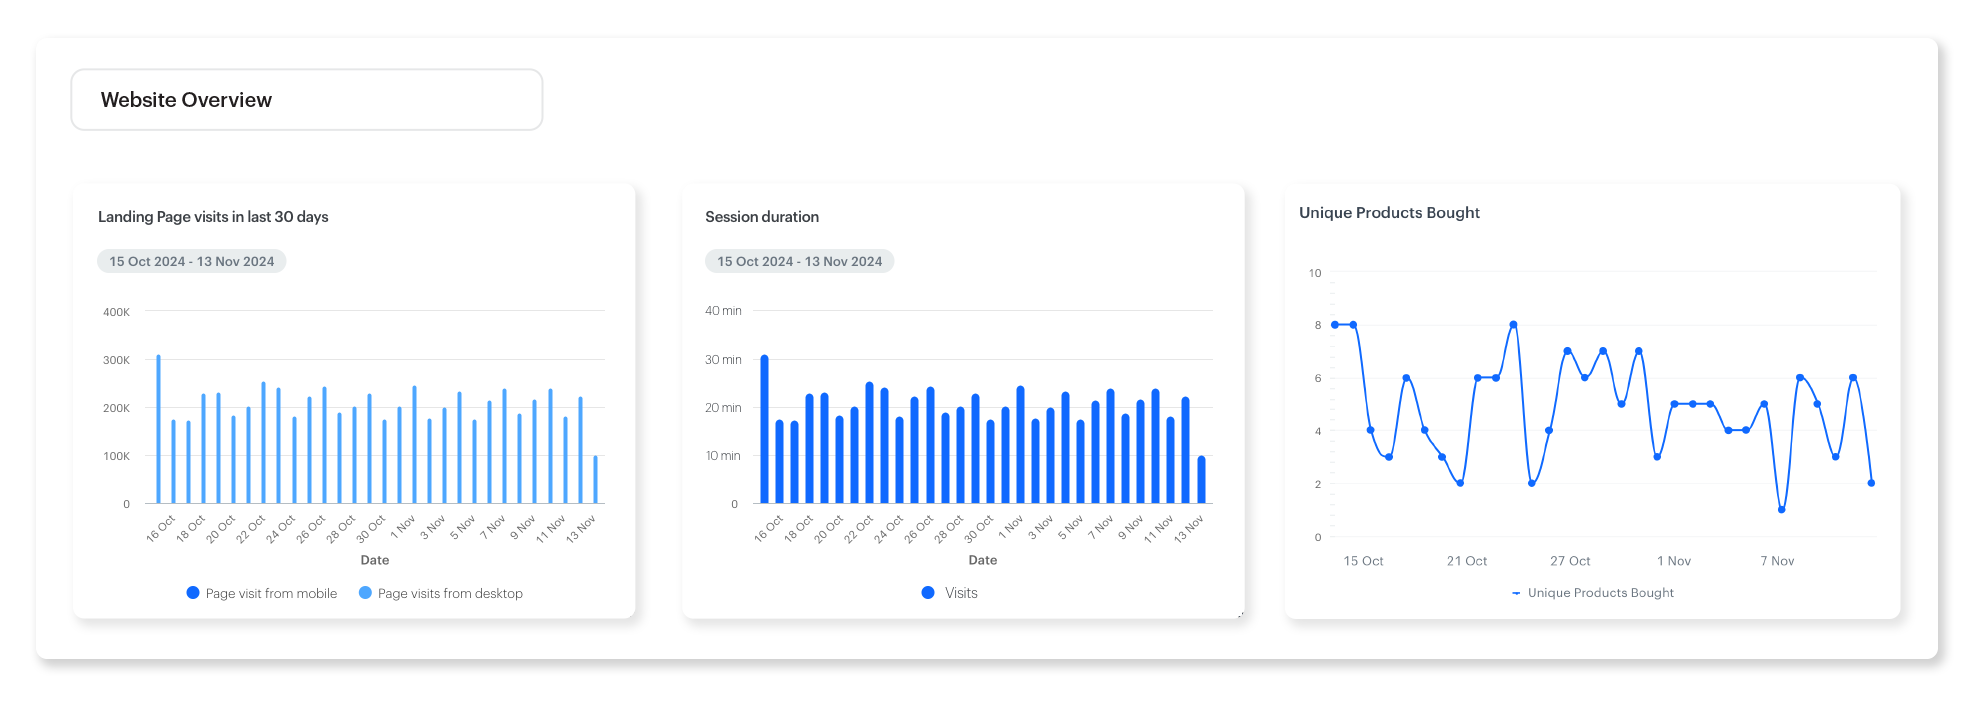The width and height of the screenshot is (1971, 702).
Task: Click the tallest bar in Landing Page visits chart
Action: [x=158, y=430]
